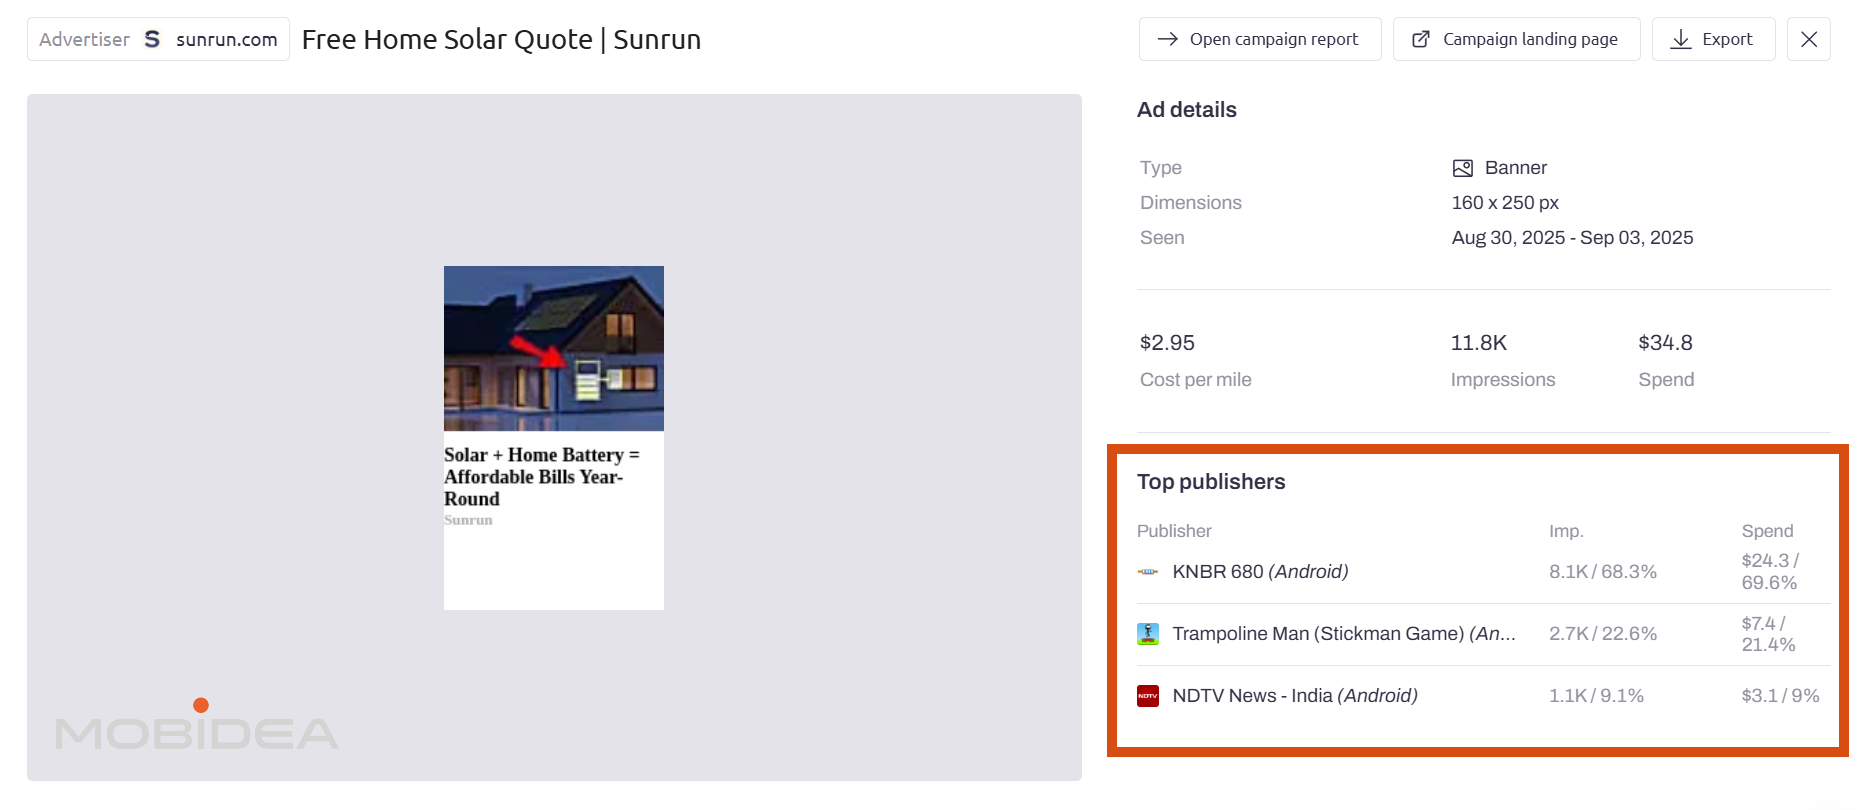Click the $24.3 / 69.6% spend cell
This screenshot has width=1858, height=810.
(1770, 572)
